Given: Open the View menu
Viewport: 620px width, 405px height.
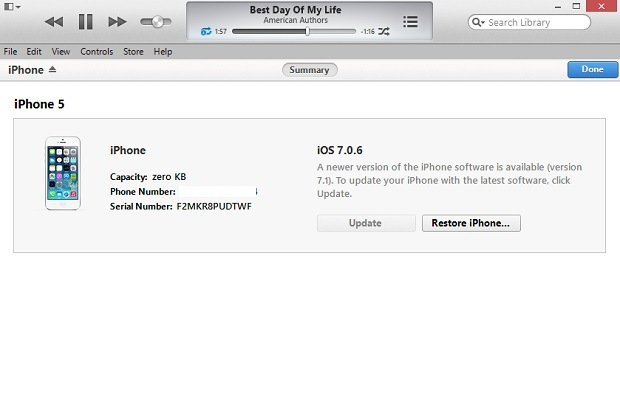Looking at the screenshot, I should (61, 52).
